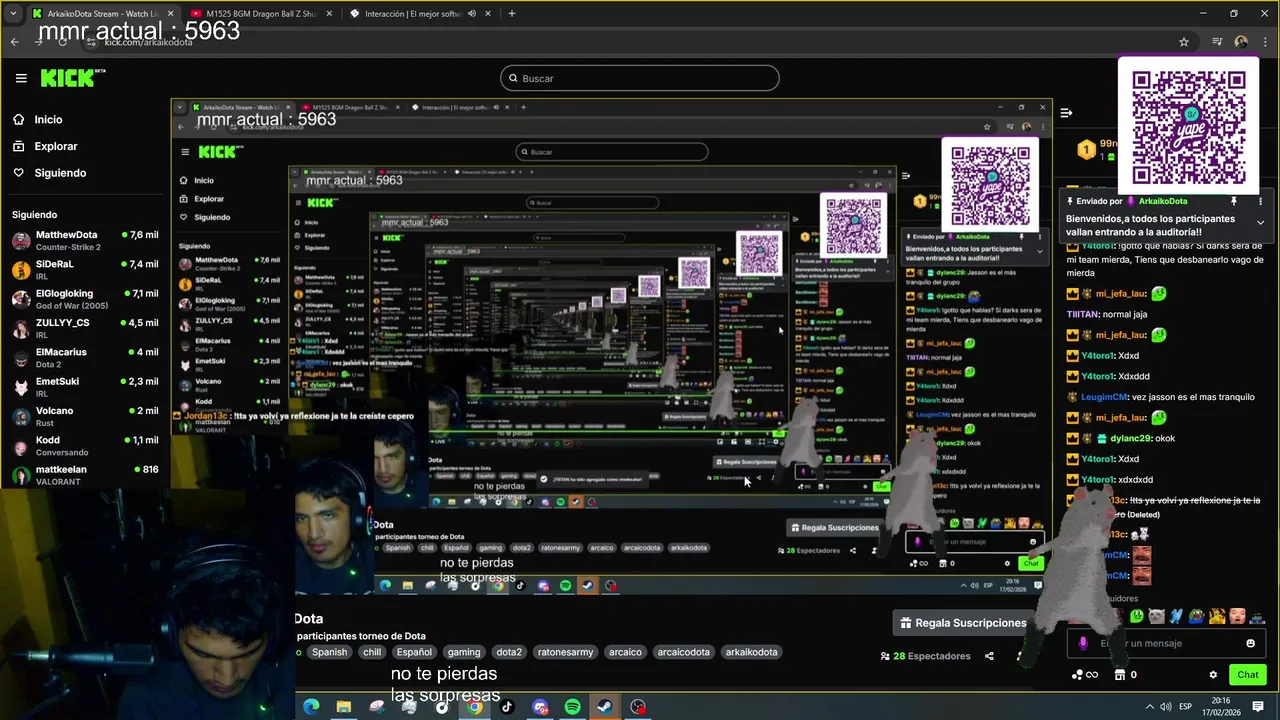This screenshot has width=1280, height=720.
Task: Open EmetSuki channel in following list
Action: [x=85, y=386]
